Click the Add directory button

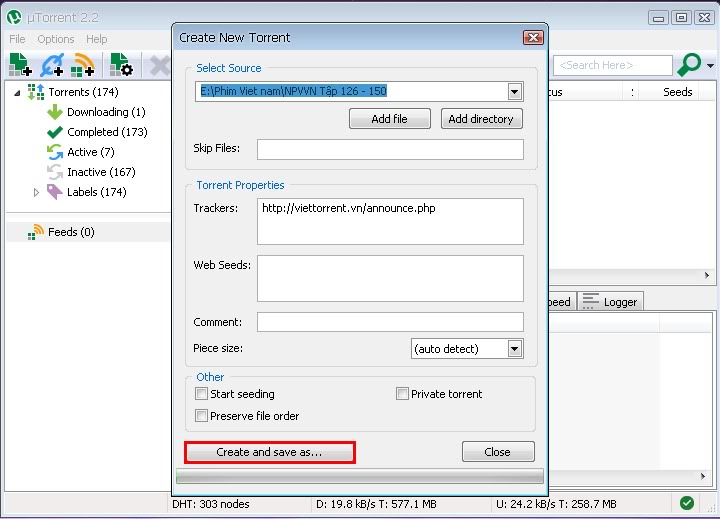[x=481, y=119]
